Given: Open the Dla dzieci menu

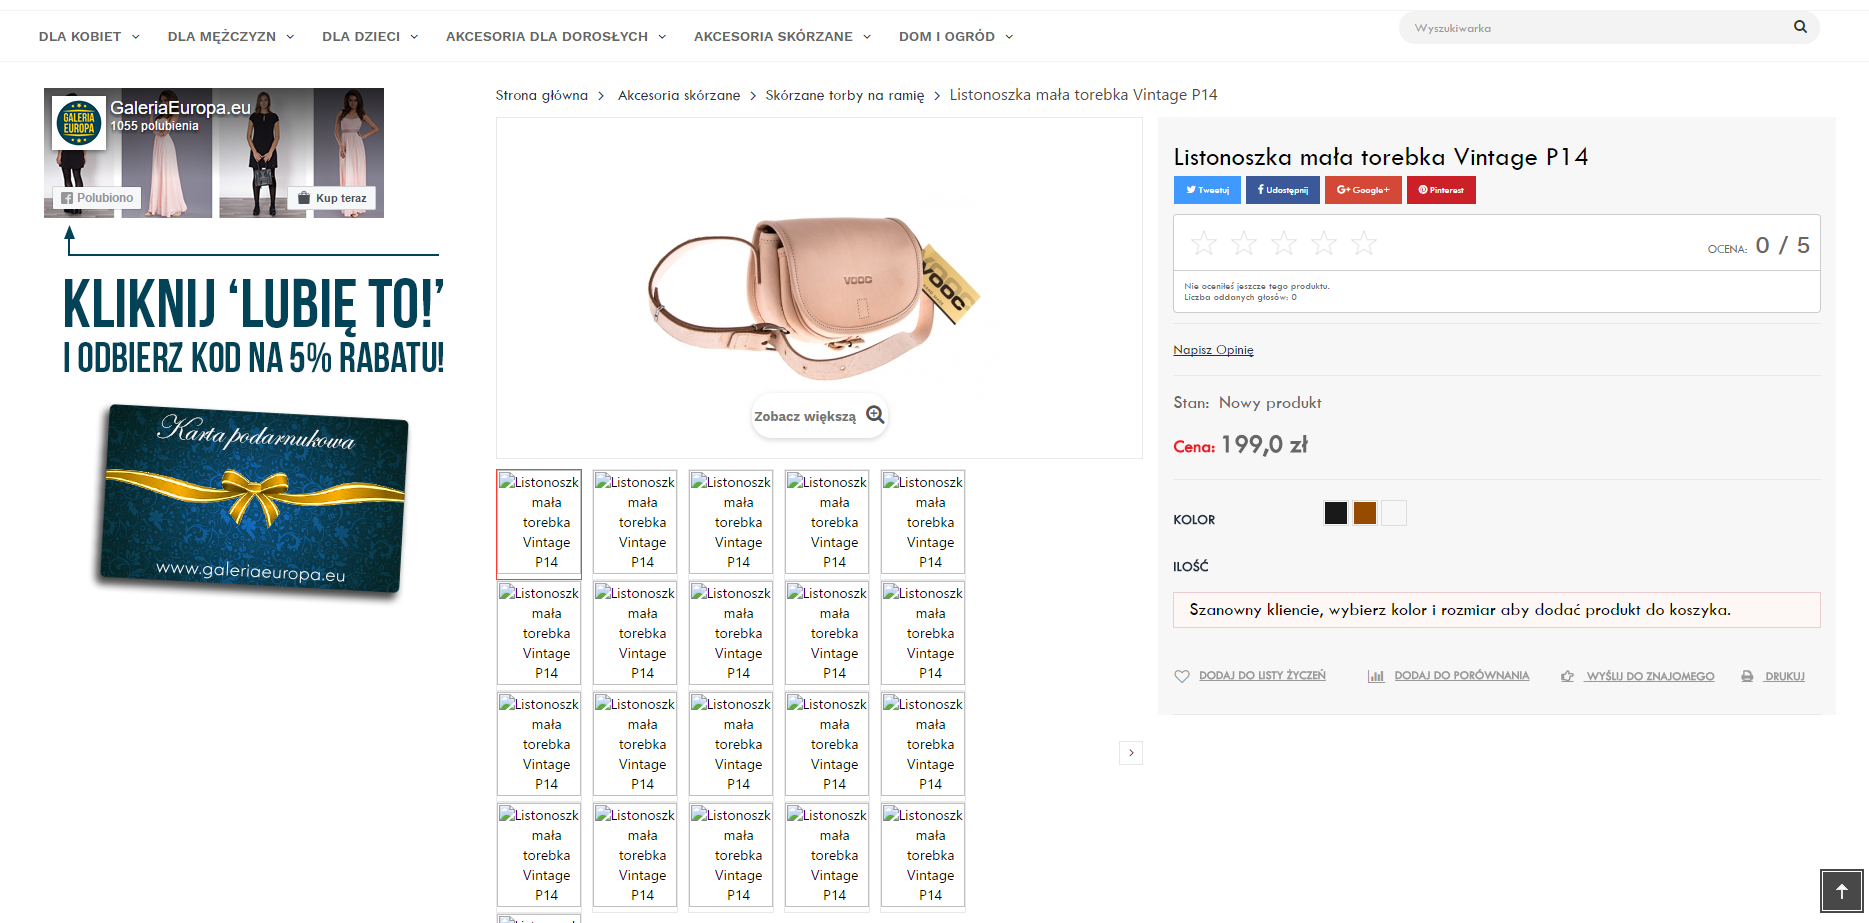Looking at the screenshot, I should click(370, 36).
